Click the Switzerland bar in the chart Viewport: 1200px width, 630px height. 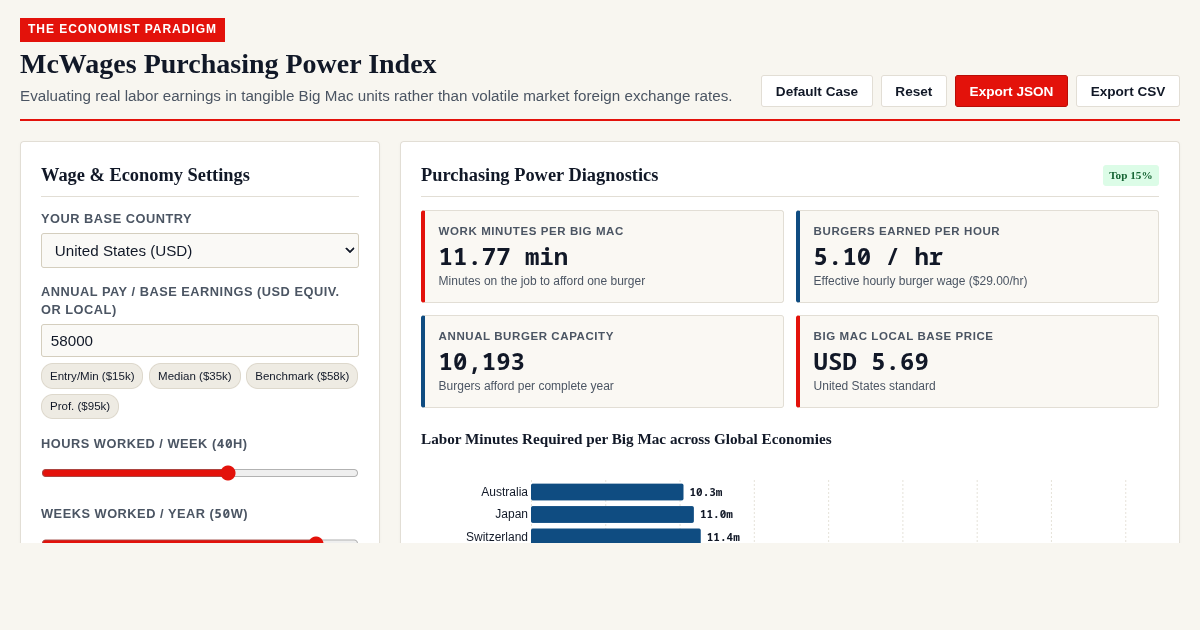(616, 537)
